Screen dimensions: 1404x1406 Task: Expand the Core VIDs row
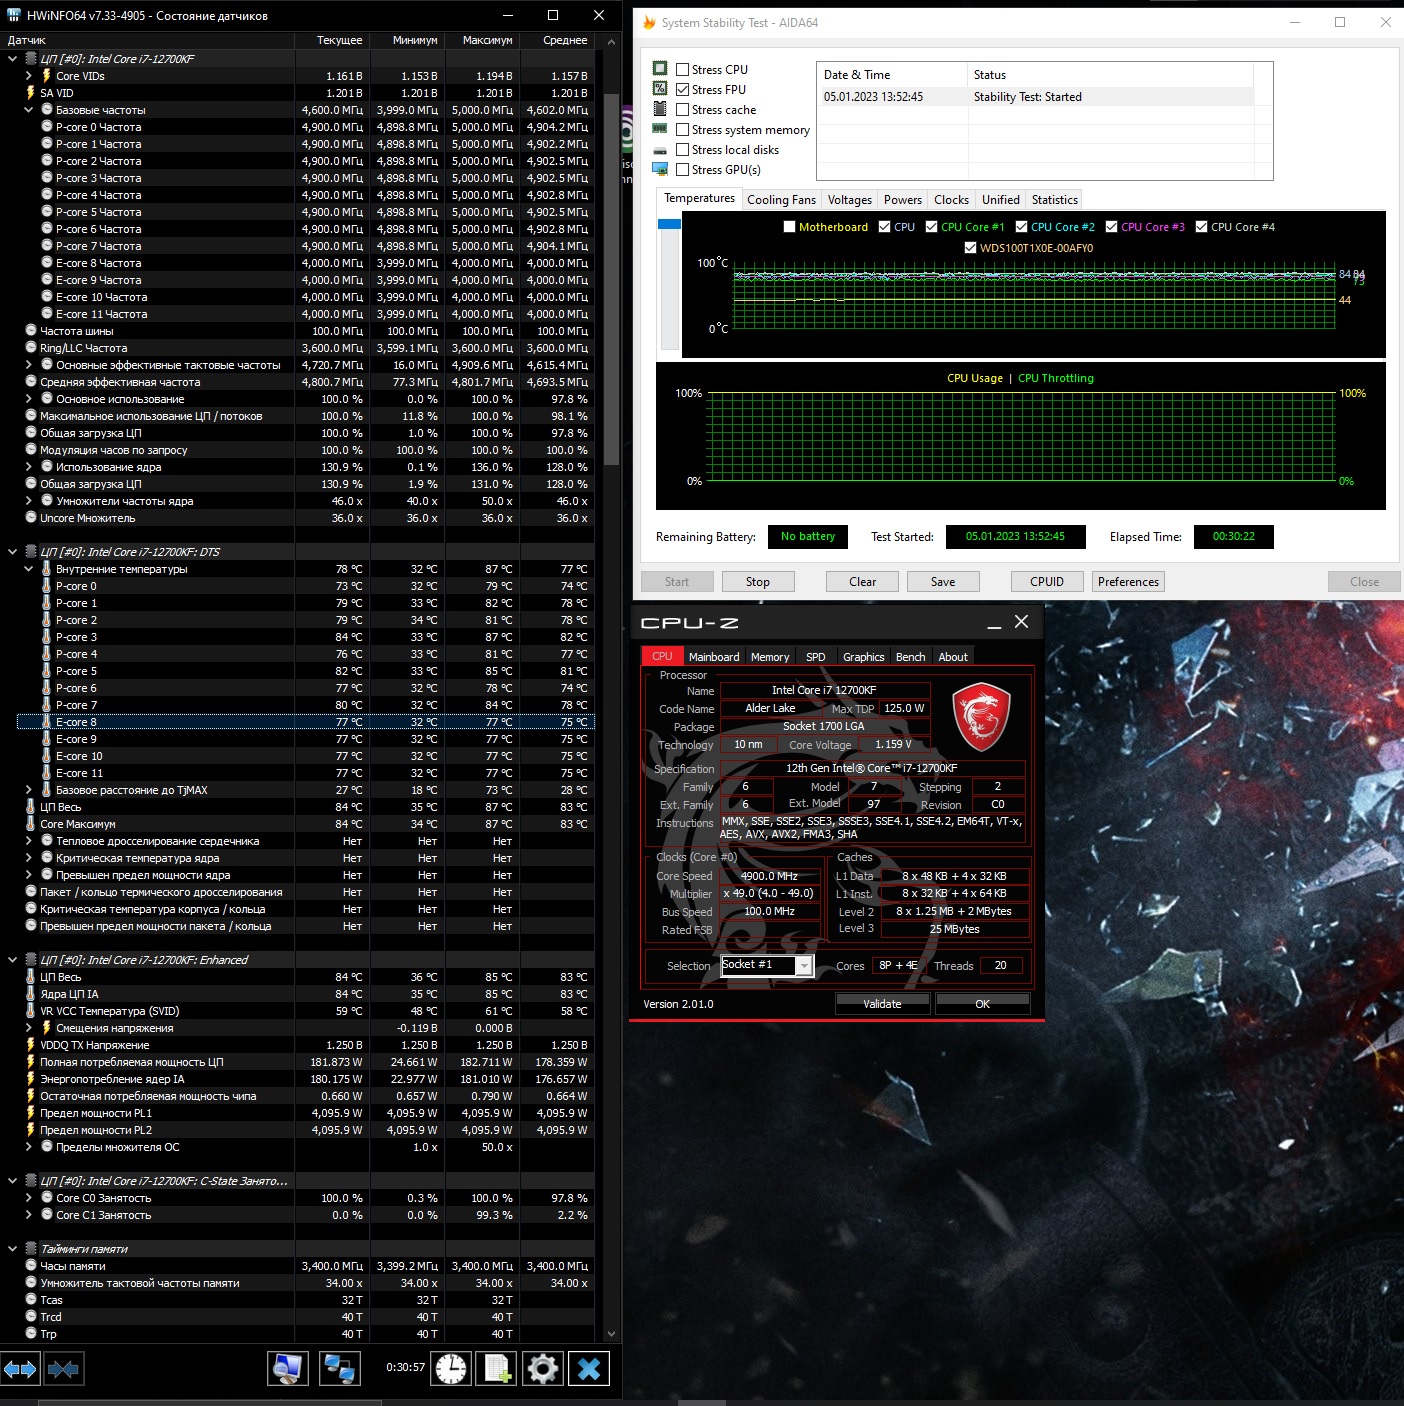pyautogui.click(x=29, y=76)
